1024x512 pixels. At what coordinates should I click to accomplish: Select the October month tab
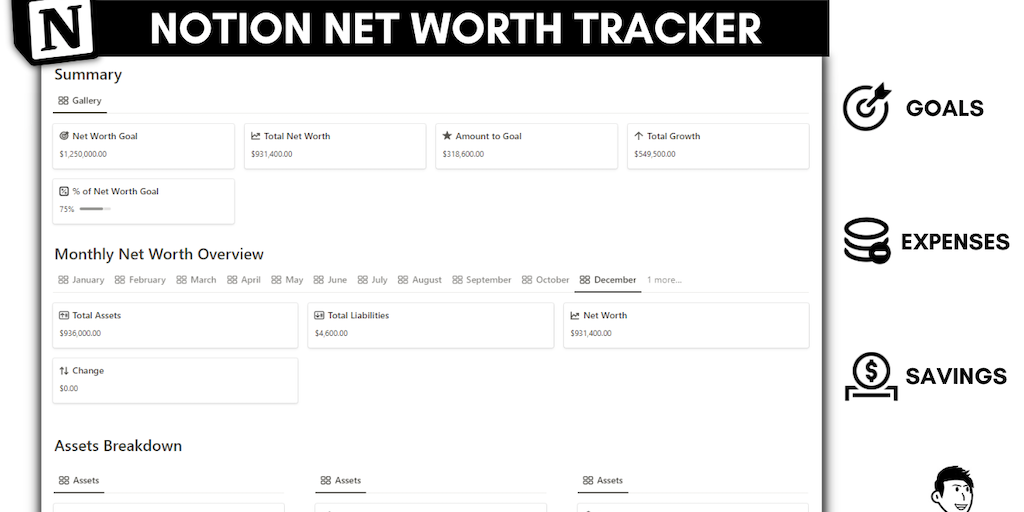pyautogui.click(x=545, y=280)
